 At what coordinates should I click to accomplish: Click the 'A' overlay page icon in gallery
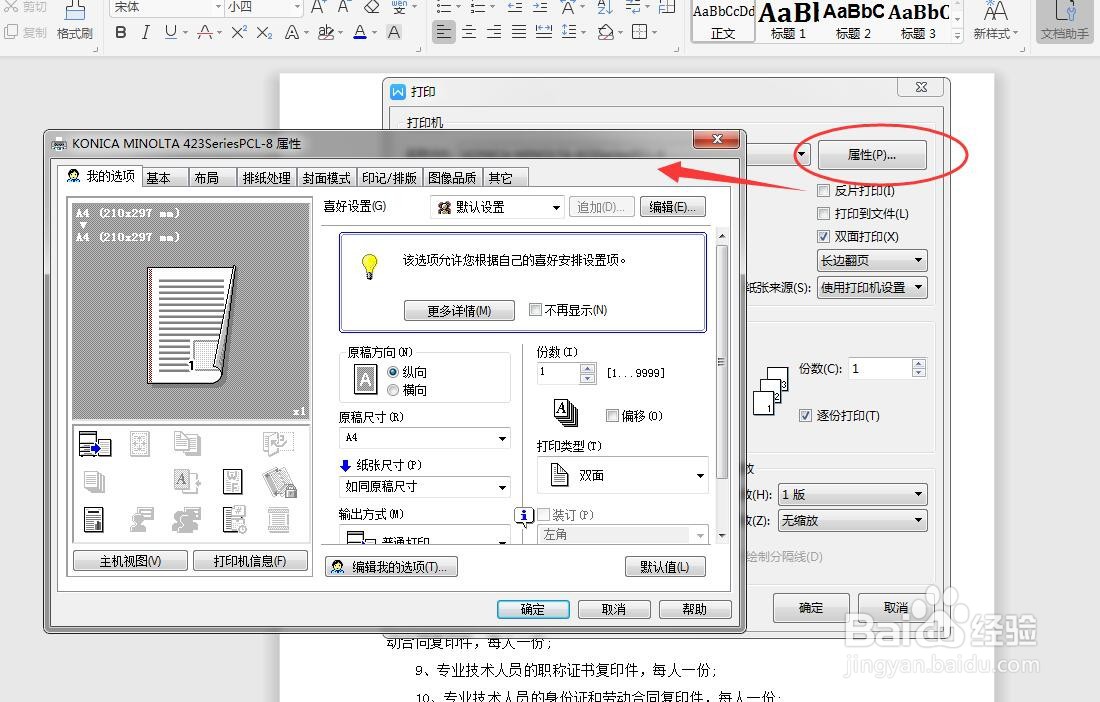coord(183,481)
